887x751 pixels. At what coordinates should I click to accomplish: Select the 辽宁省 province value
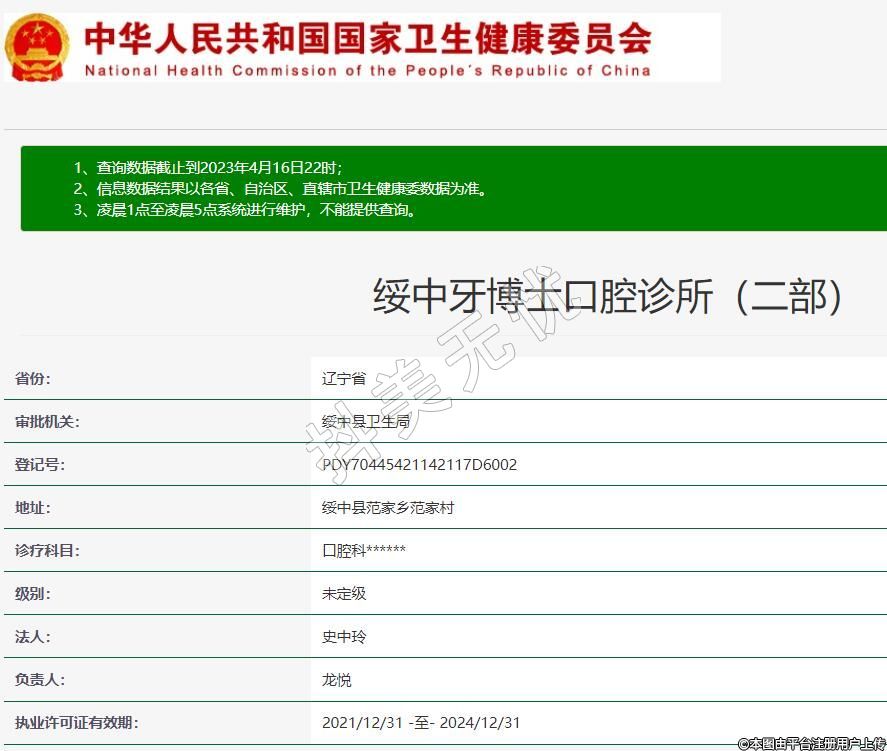[344, 379]
